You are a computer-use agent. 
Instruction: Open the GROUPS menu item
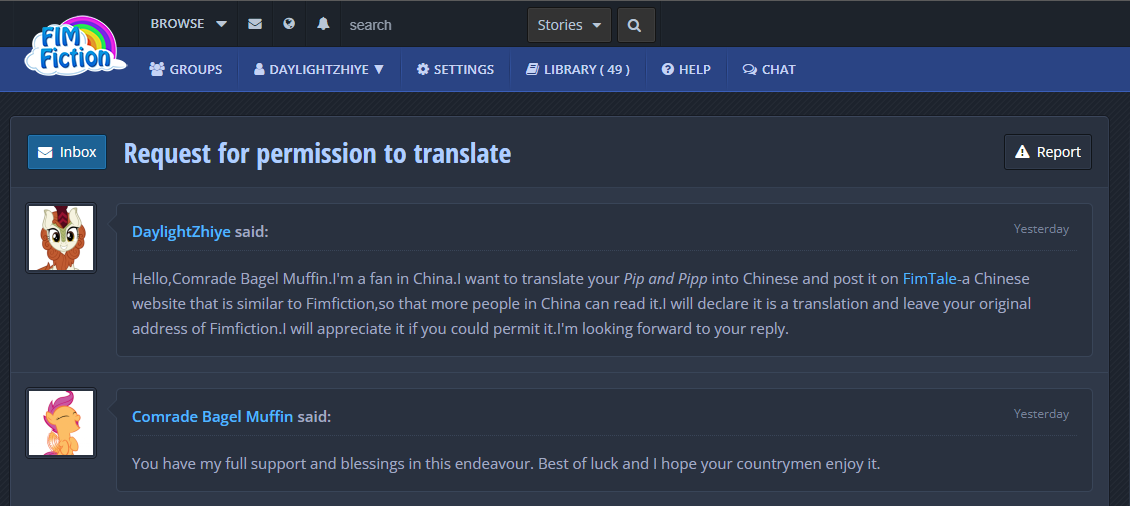click(x=186, y=70)
